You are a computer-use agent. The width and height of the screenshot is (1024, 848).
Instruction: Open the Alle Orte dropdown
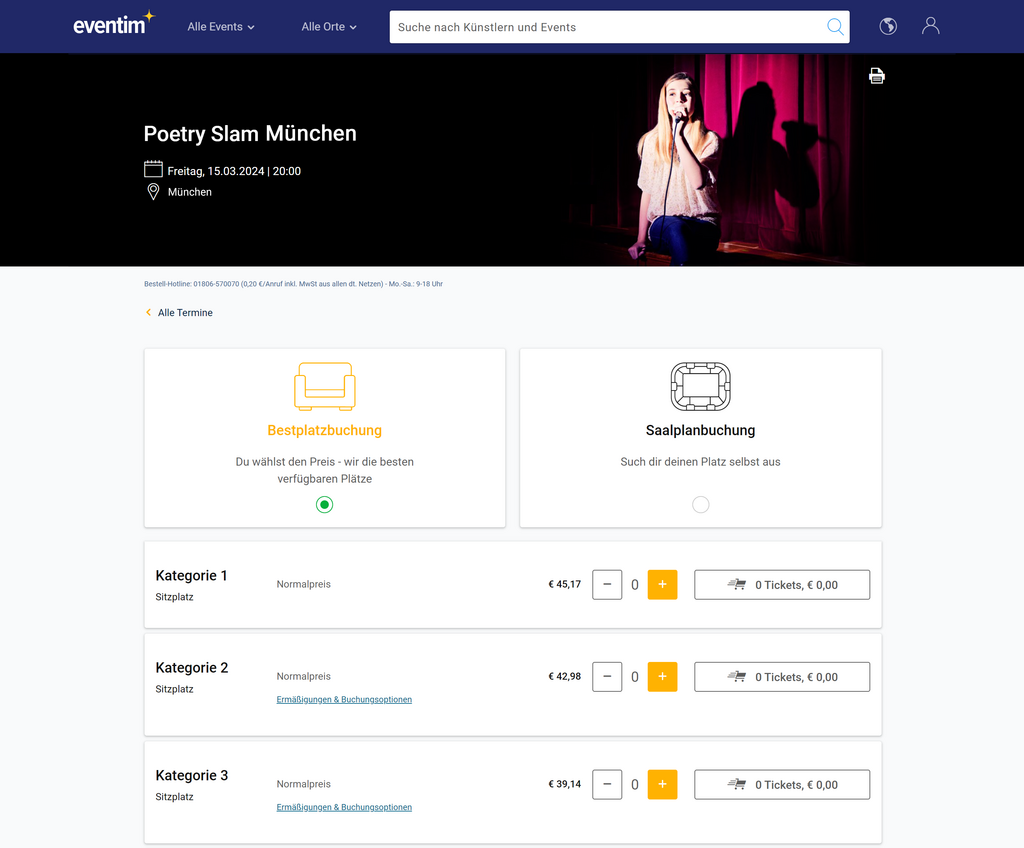pyautogui.click(x=328, y=27)
